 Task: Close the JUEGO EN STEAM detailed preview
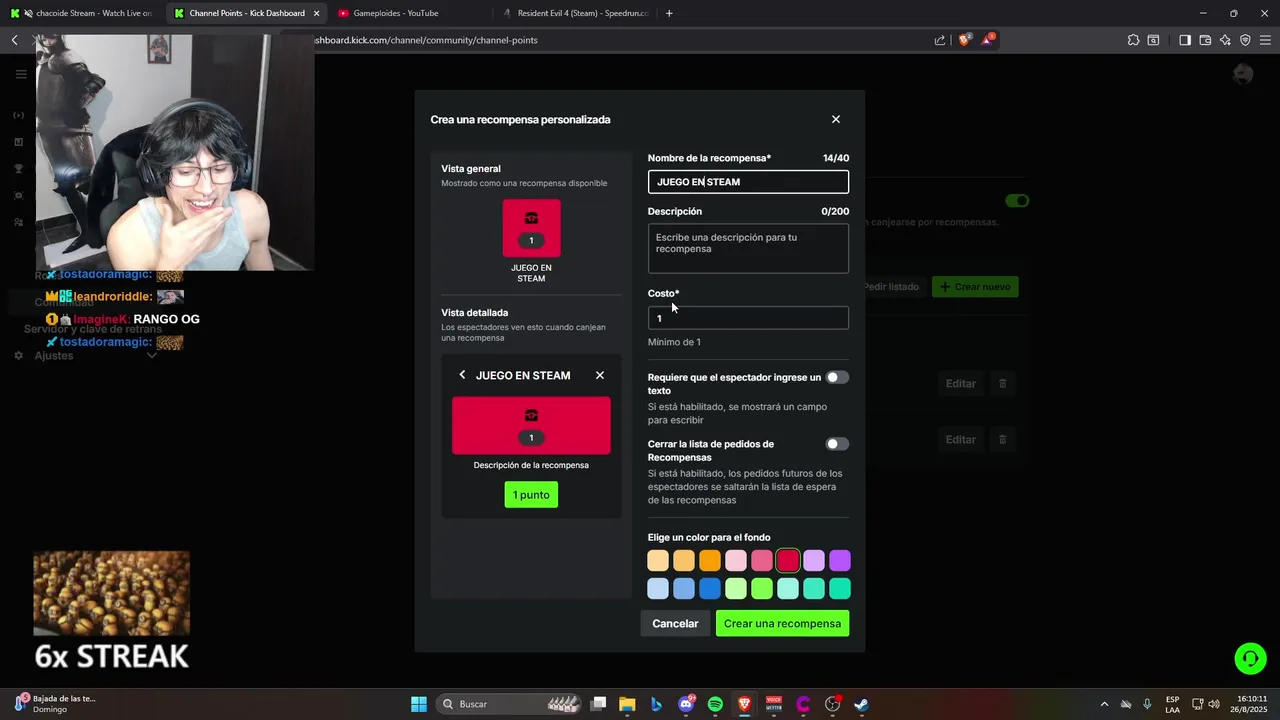pos(600,375)
